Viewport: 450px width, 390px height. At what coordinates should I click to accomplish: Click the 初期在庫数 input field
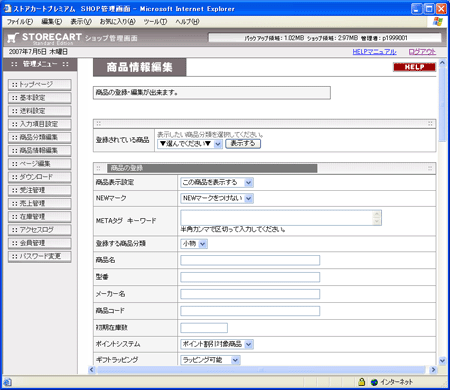coord(204,328)
